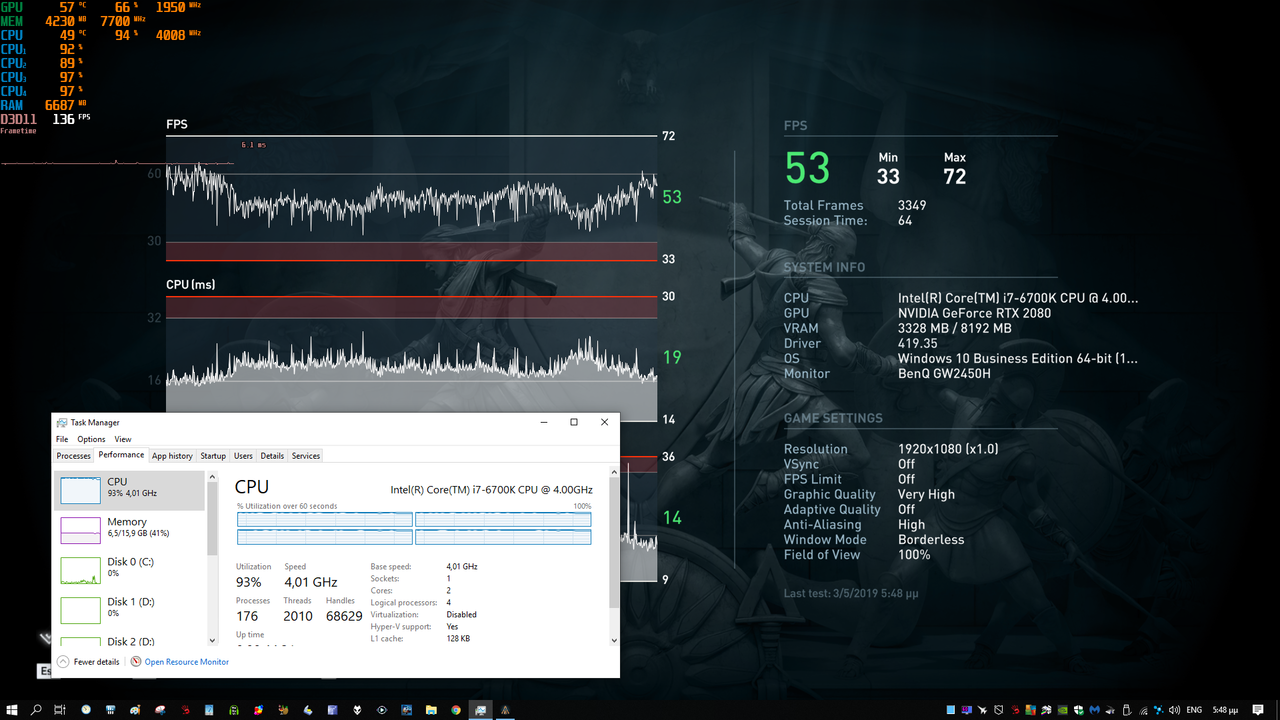Open the NVIDIA tray icon
Image resolution: width=1280 pixels, height=720 pixels.
[x=1062, y=710]
